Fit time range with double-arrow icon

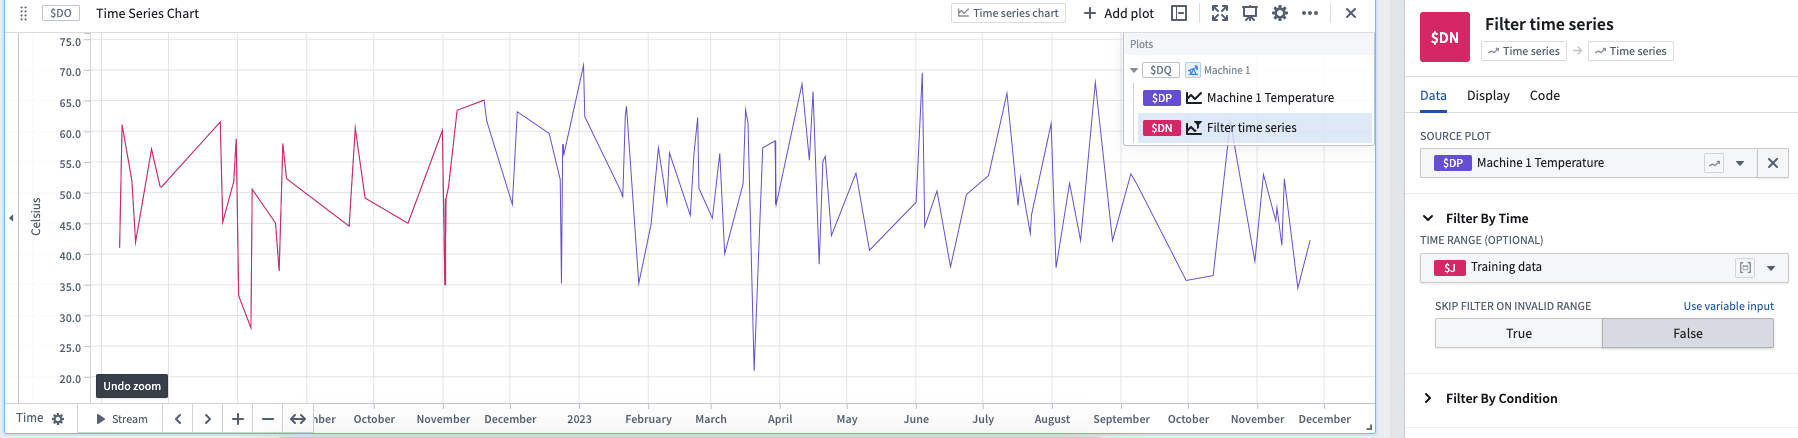click(298, 419)
